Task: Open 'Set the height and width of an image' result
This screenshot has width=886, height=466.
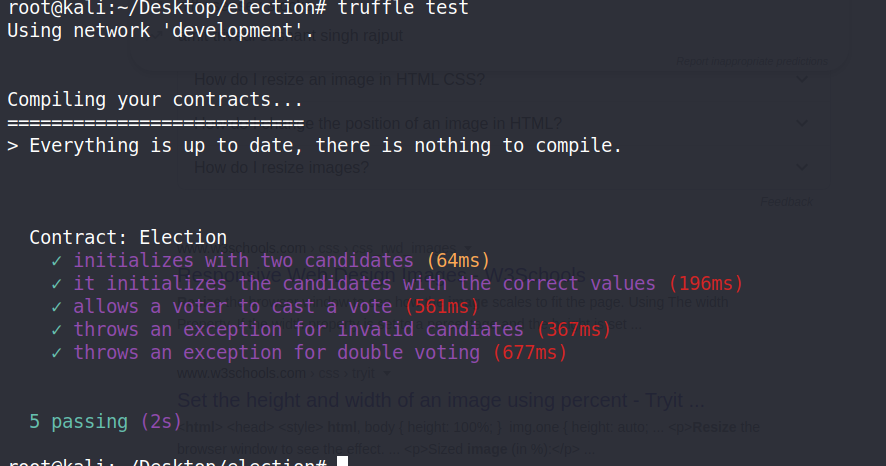Action: coord(440,401)
